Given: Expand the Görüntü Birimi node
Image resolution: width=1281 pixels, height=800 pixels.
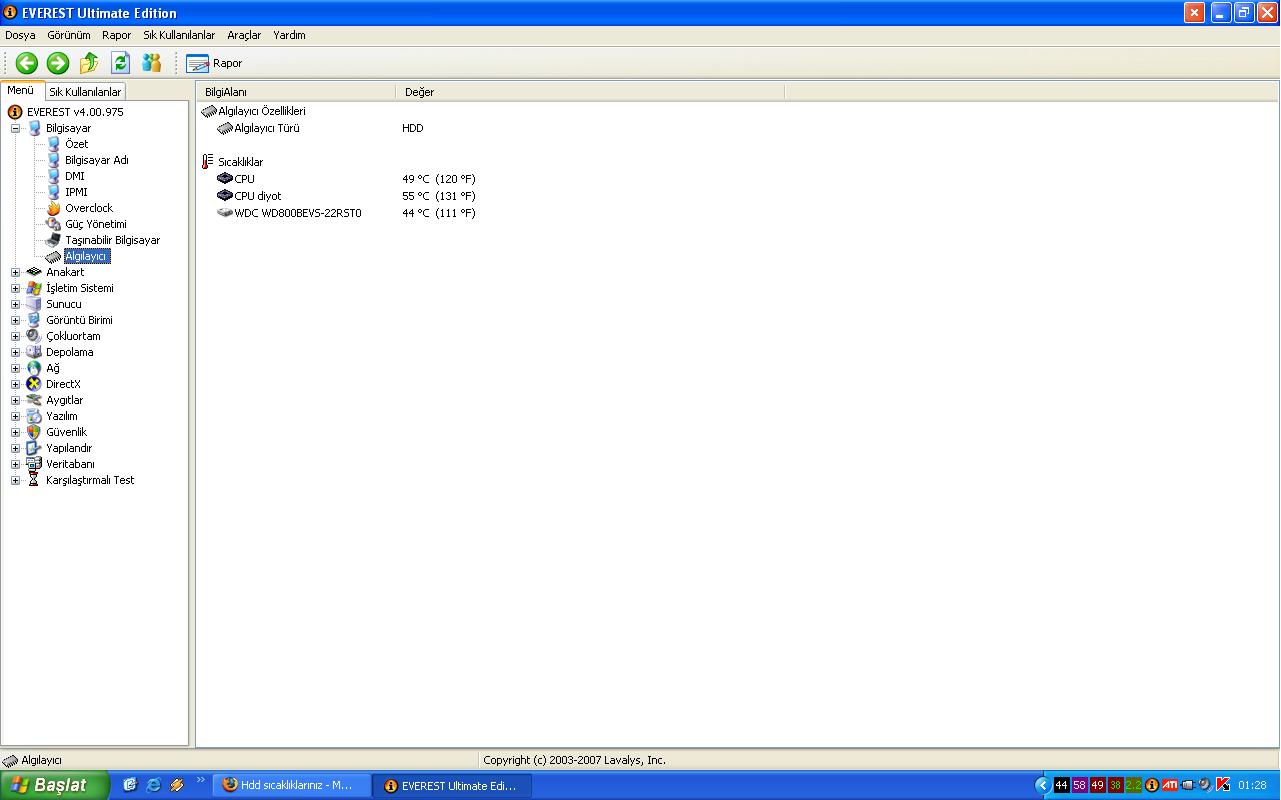Looking at the screenshot, I should pyautogui.click(x=15, y=320).
